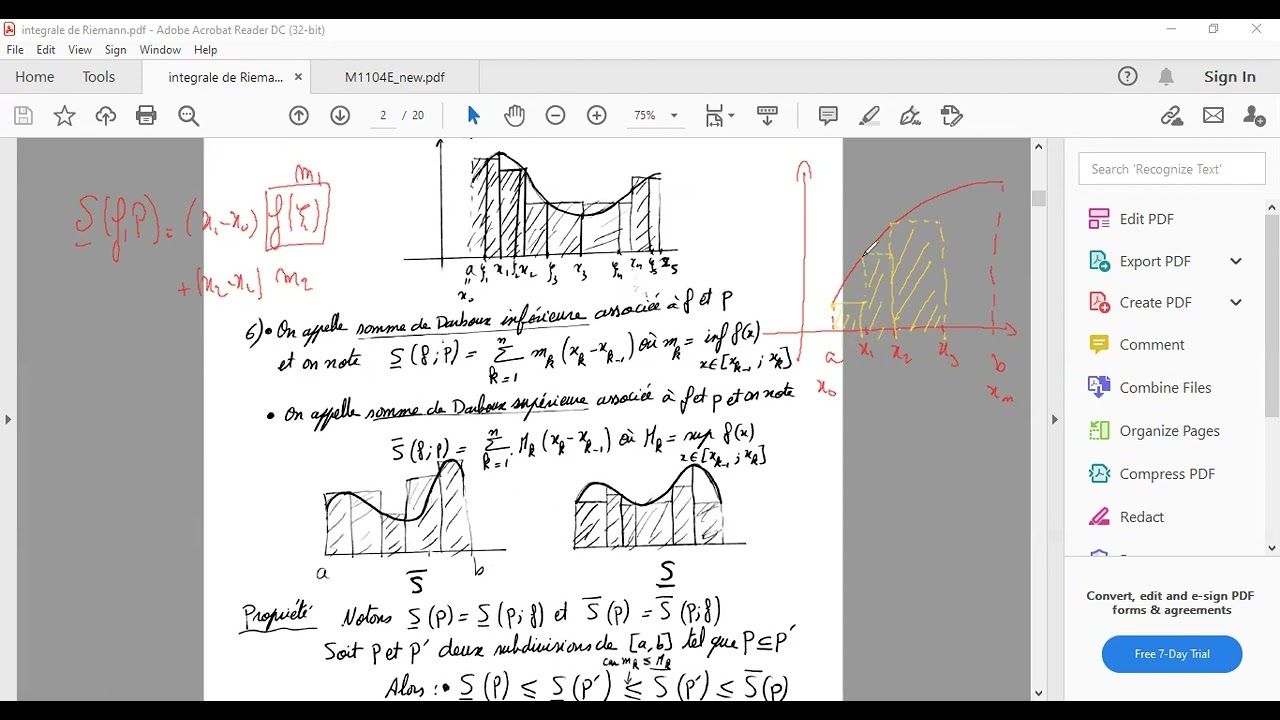Switch to the Tools tab

[99, 77]
